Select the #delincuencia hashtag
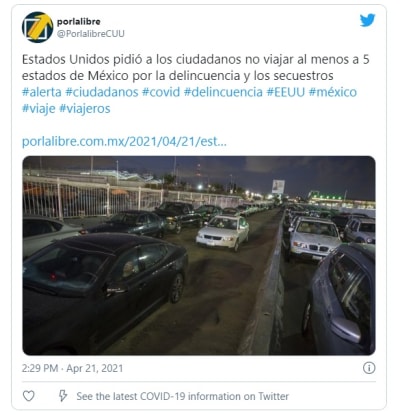The width and height of the screenshot is (400, 415). tap(223, 92)
